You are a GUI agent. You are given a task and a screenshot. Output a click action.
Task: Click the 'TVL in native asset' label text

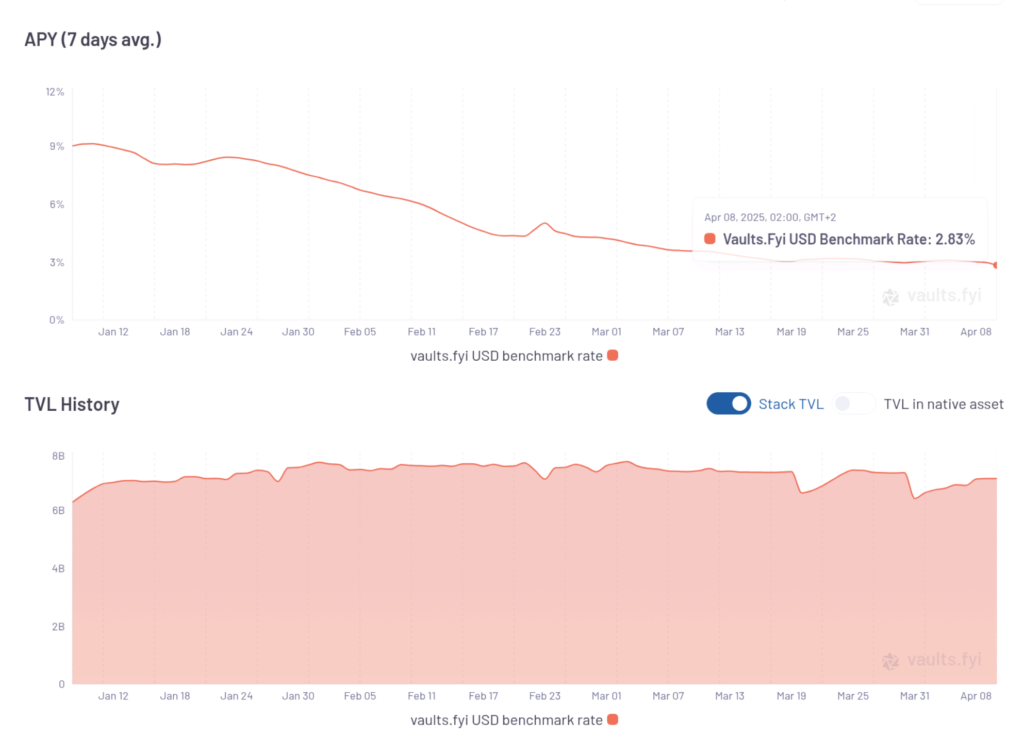pos(944,404)
